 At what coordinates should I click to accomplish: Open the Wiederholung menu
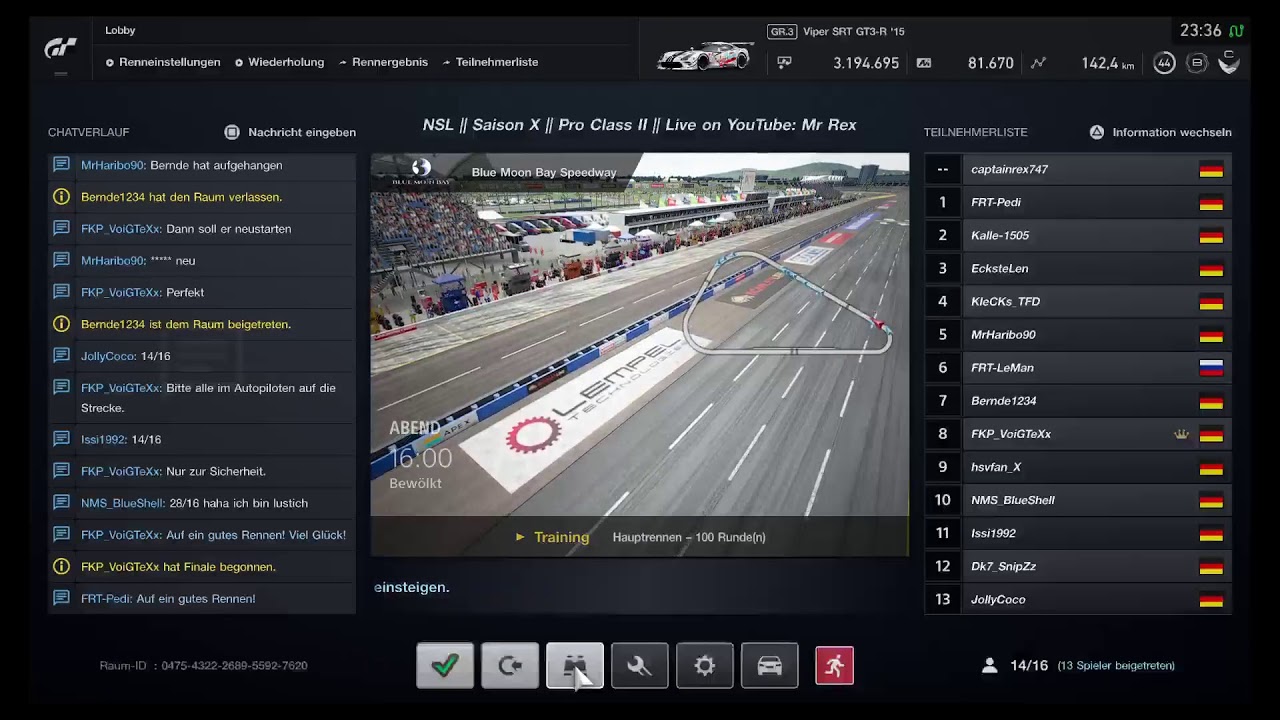(279, 62)
